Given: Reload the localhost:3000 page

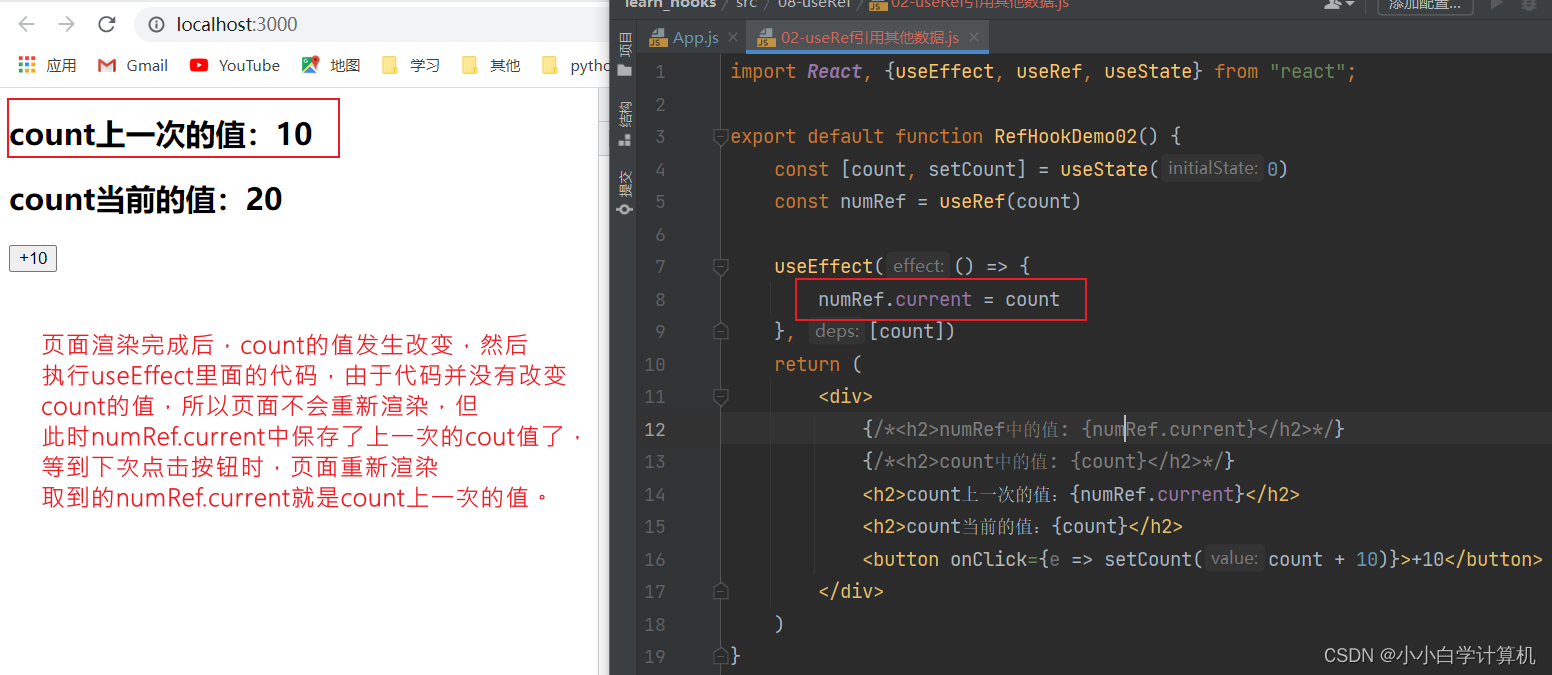Looking at the screenshot, I should click(x=107, y=24).
